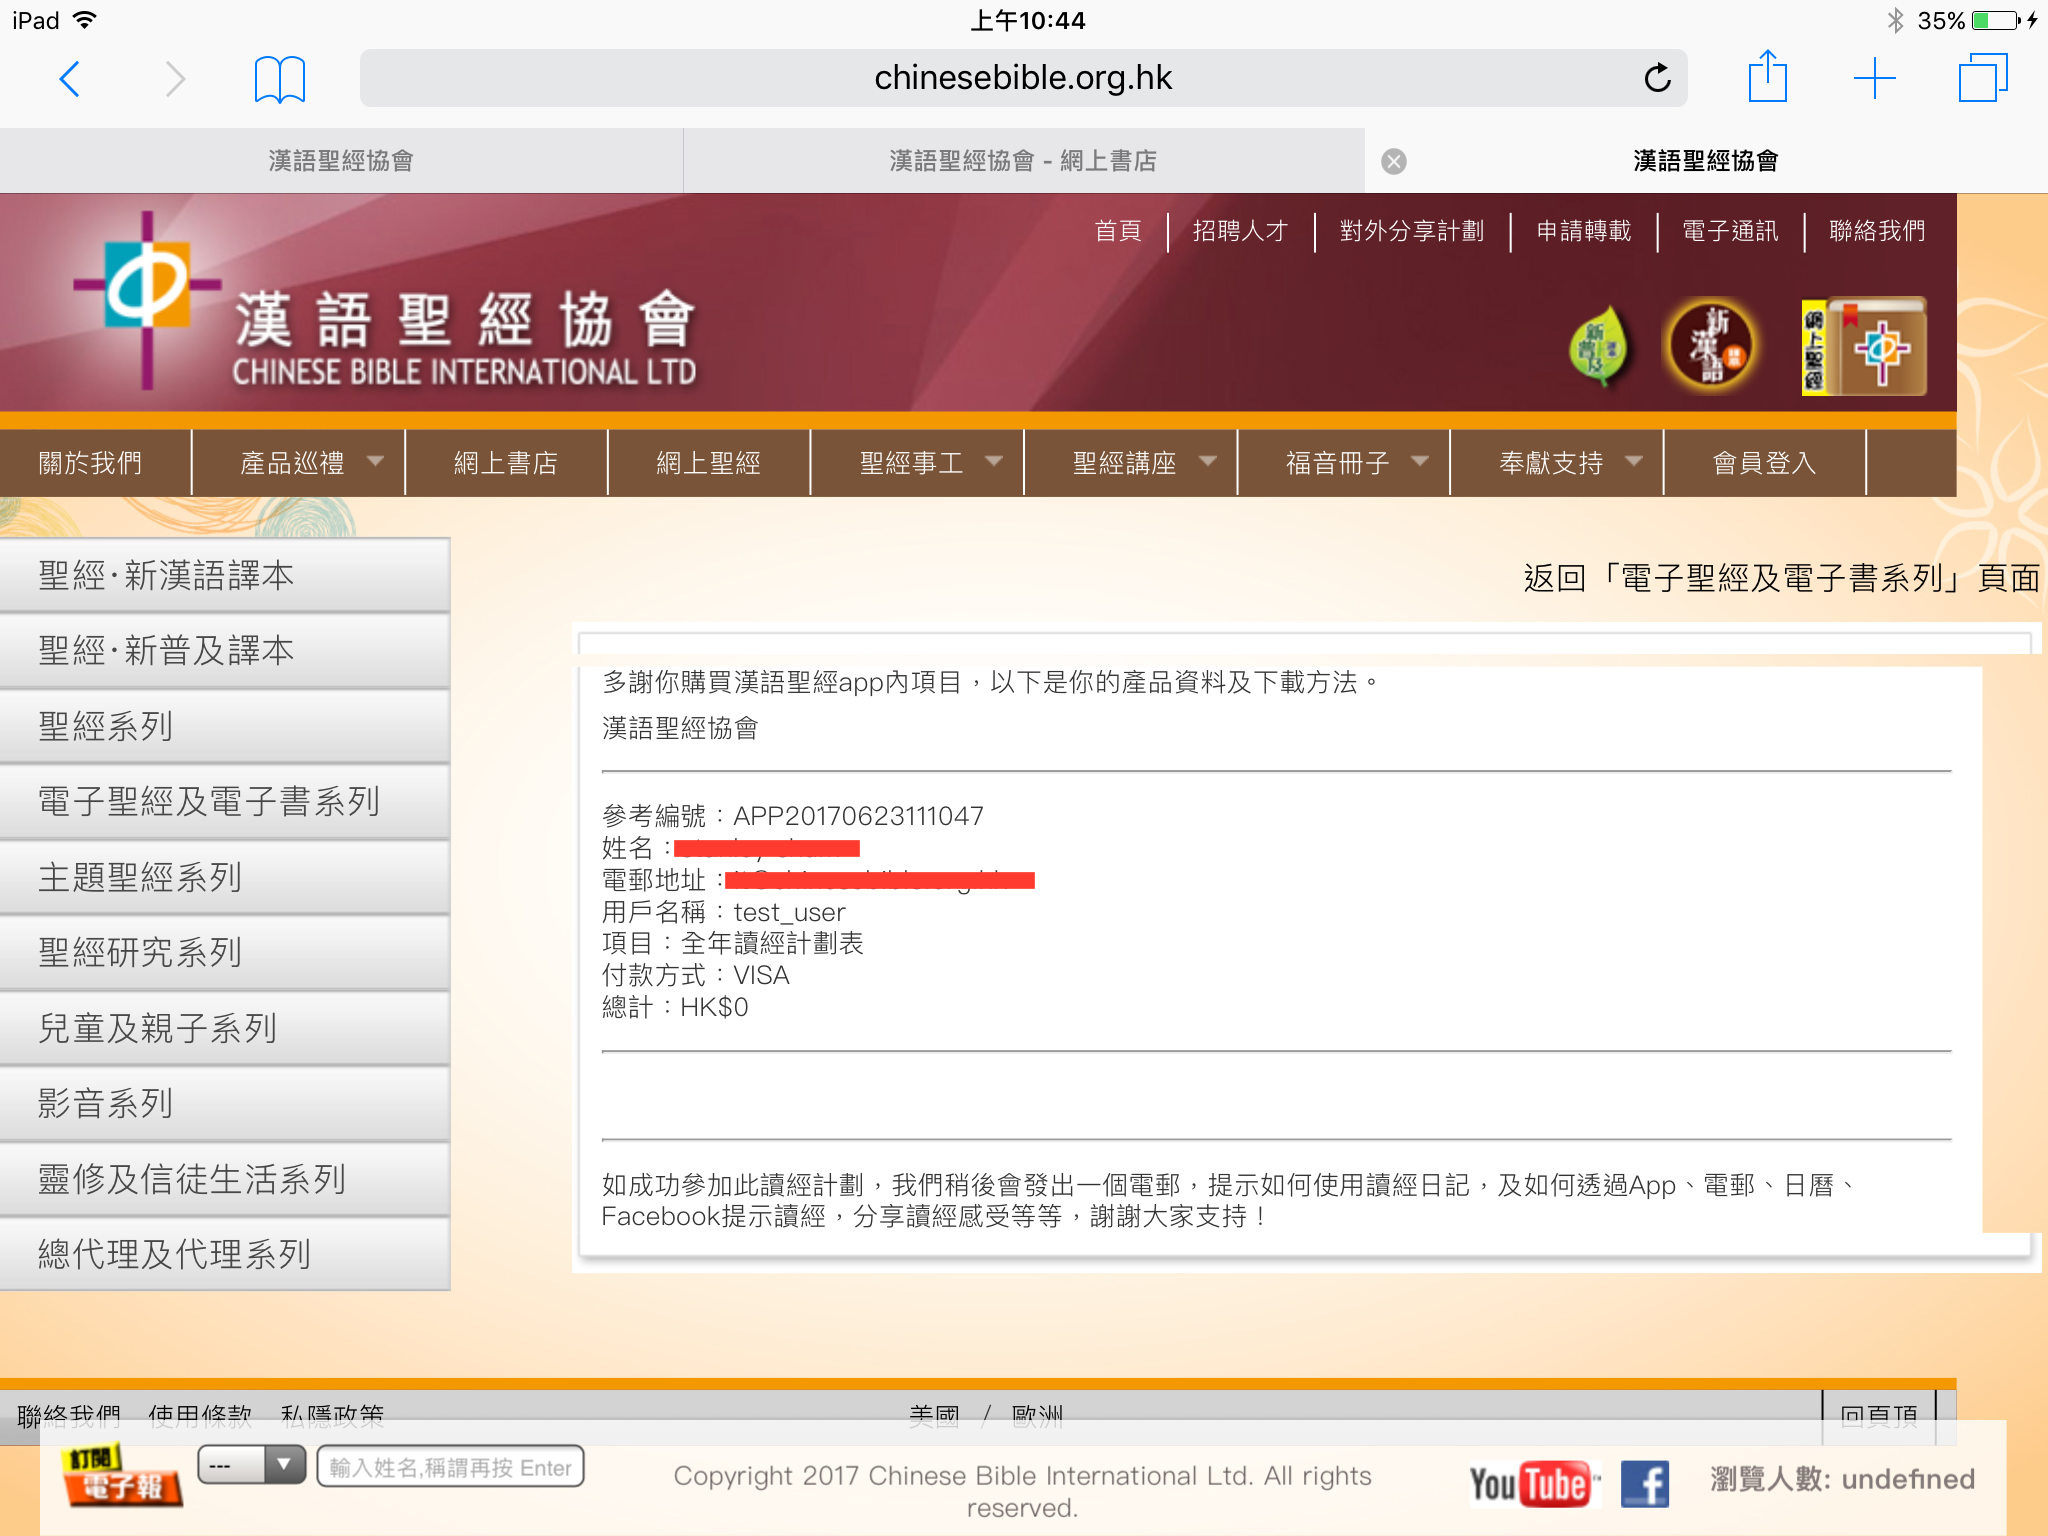Screen dimensions: 2048x1536
Task: Reload the page with the refresh icon
Action: tap(1657, 78)
